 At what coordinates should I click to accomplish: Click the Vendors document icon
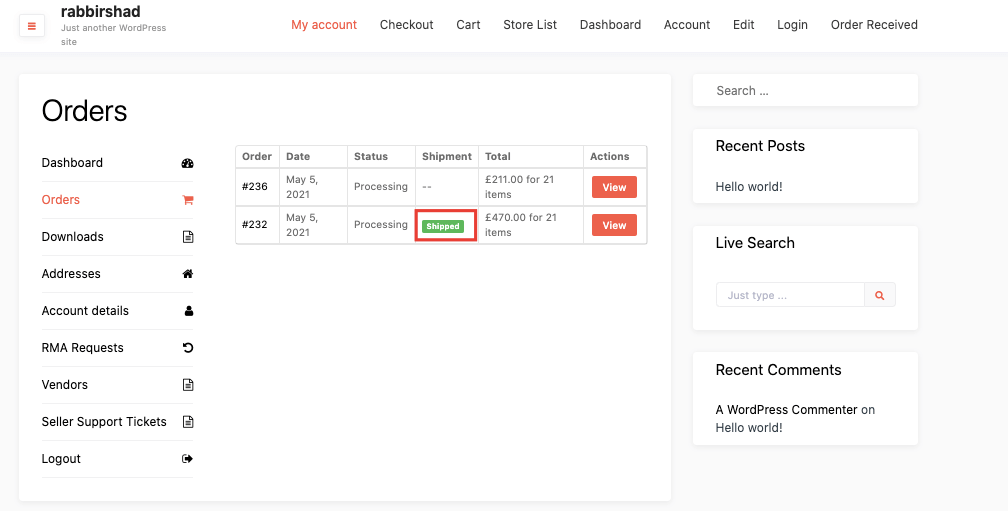pos(188,385)
